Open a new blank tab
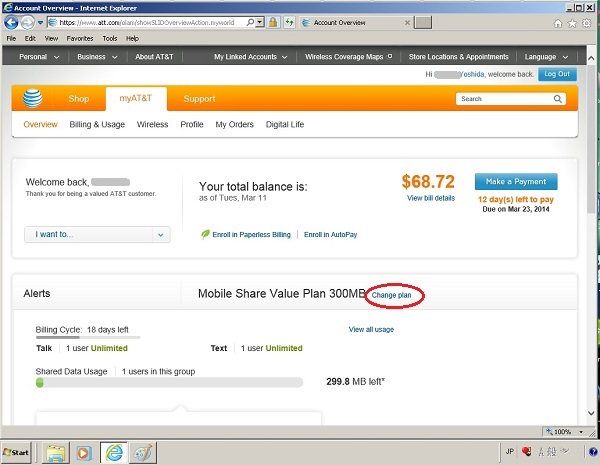Viewport: 600px width, 465px height. [423, 23]
